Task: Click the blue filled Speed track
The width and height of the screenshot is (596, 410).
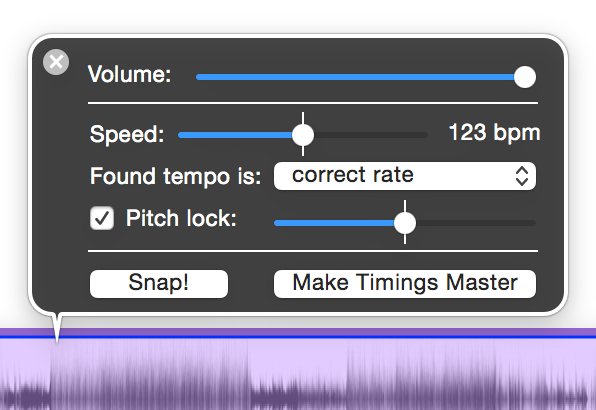Action: coord(235,135)
